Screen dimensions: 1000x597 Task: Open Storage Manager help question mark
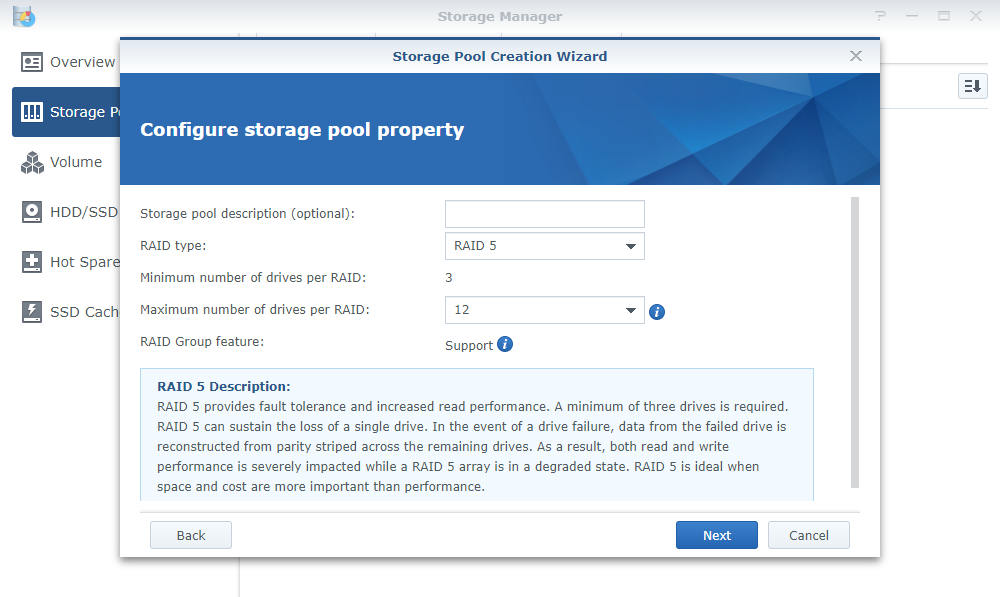(881, 16)
